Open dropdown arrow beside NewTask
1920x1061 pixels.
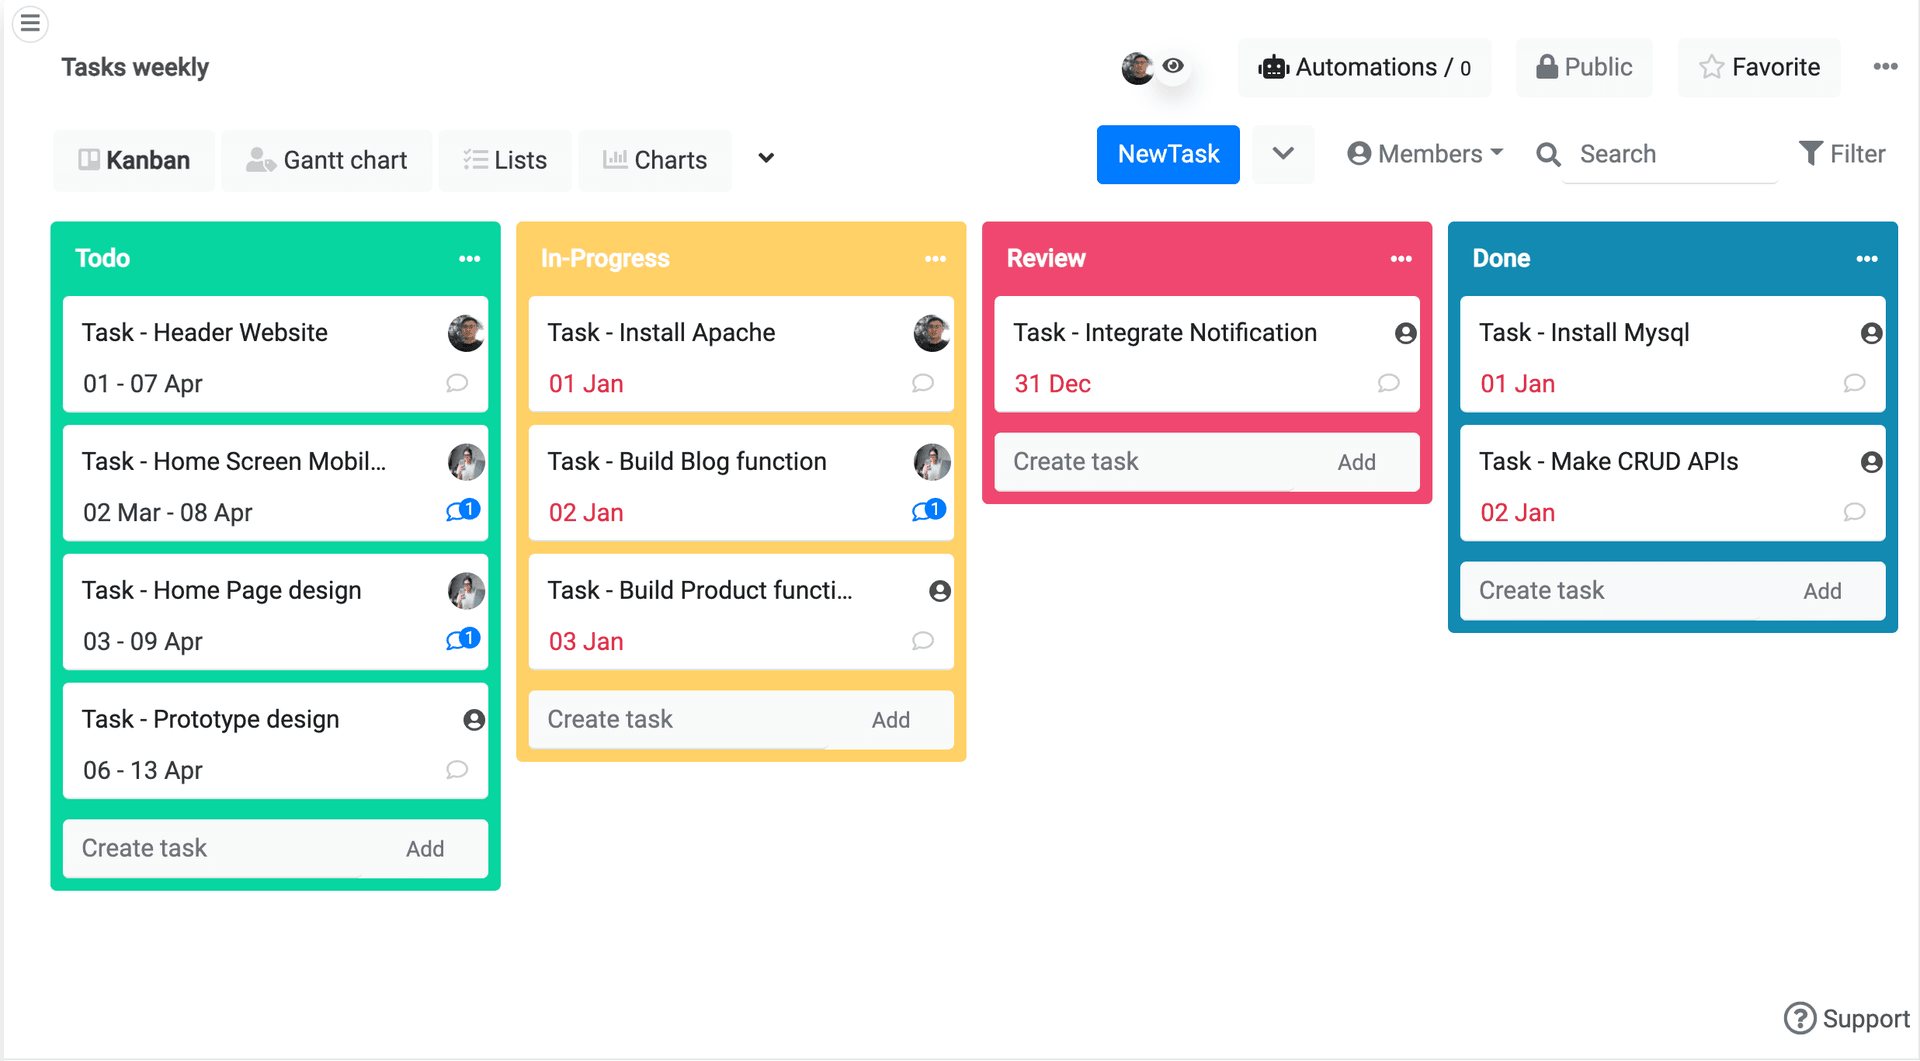coord(1283,154)
